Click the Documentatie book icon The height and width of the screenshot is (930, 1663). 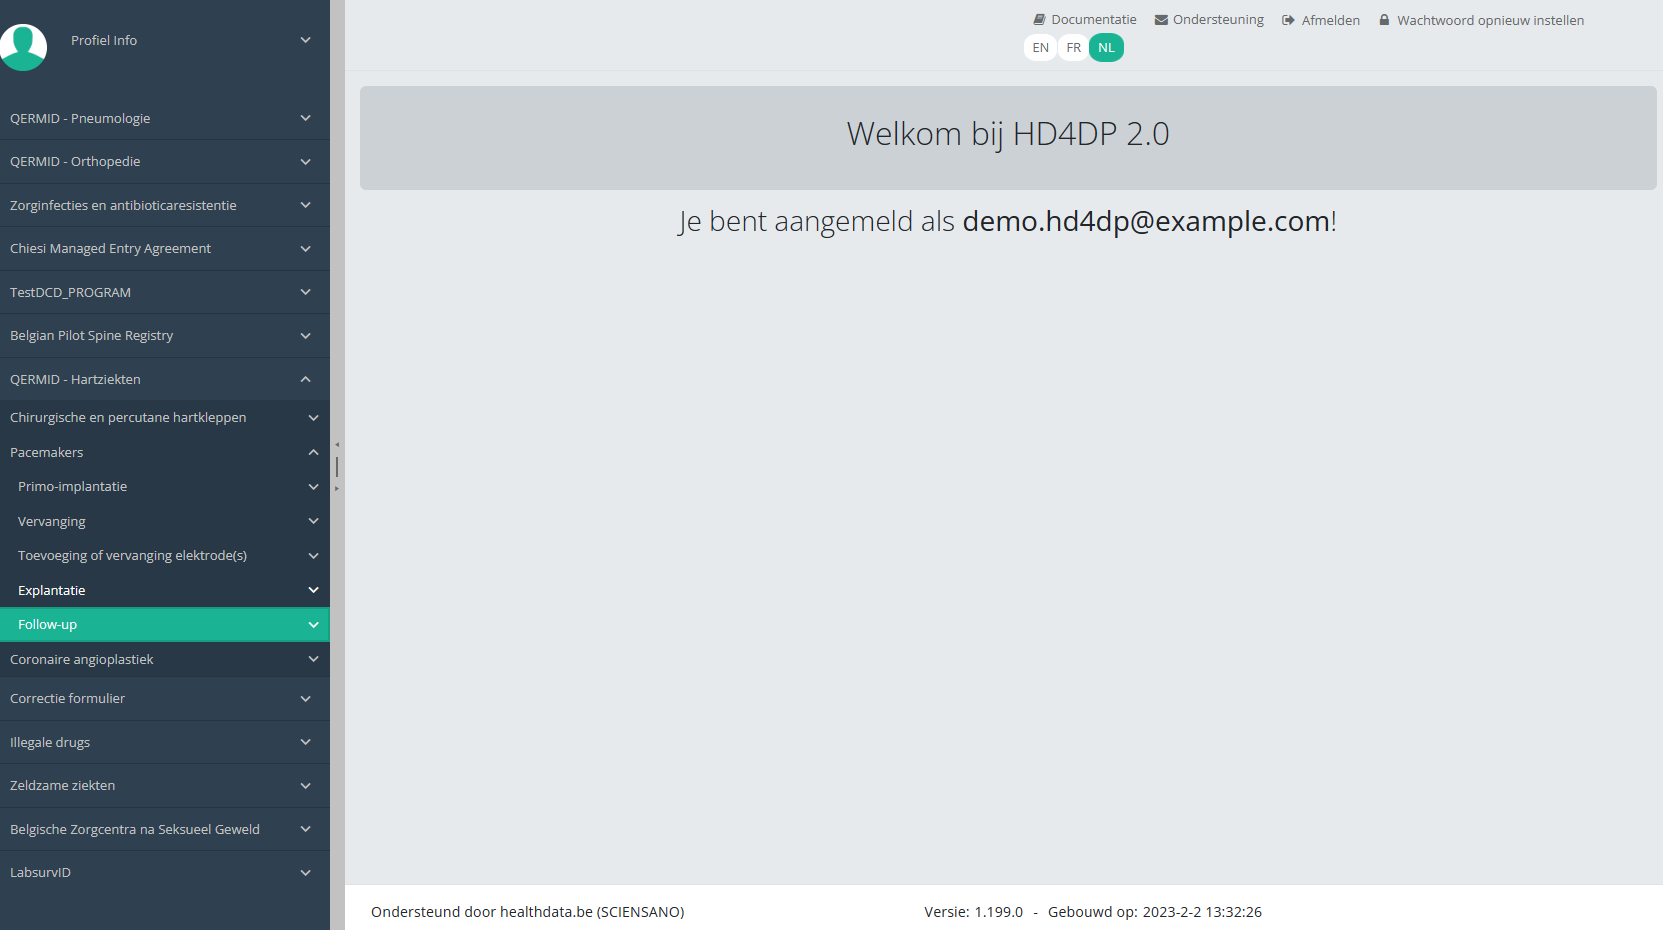point(1039,20)
